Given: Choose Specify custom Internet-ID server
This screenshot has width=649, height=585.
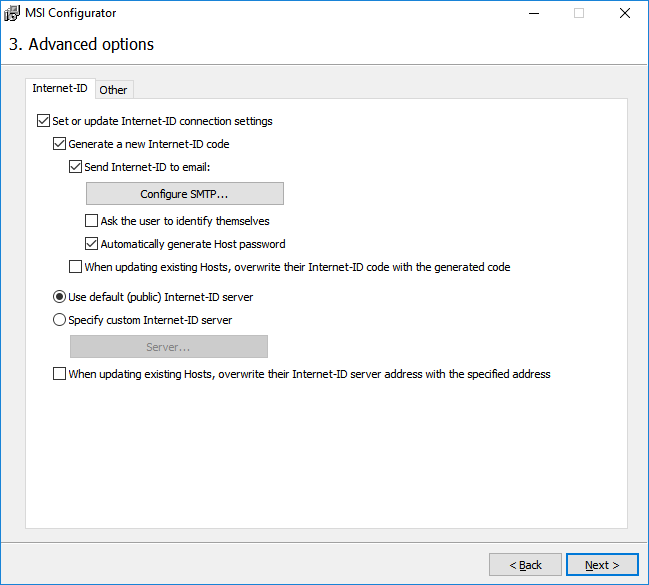Looking at the screenshot, I should pos(59,320).
